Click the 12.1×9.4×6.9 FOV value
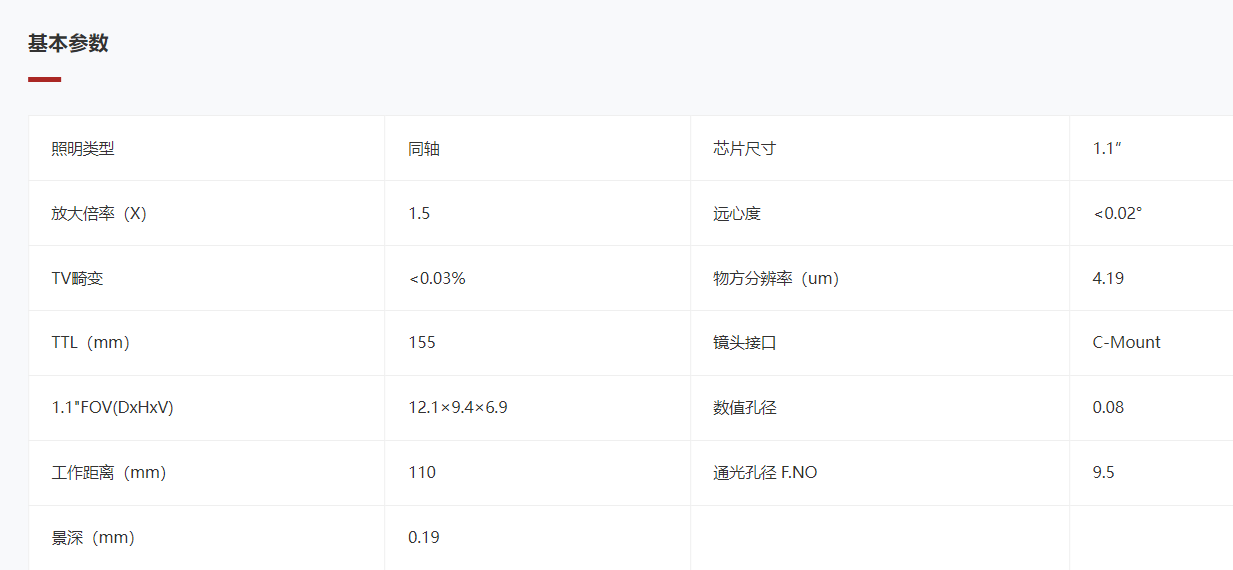The image size is (1233, 570). (x=458, y=408)
